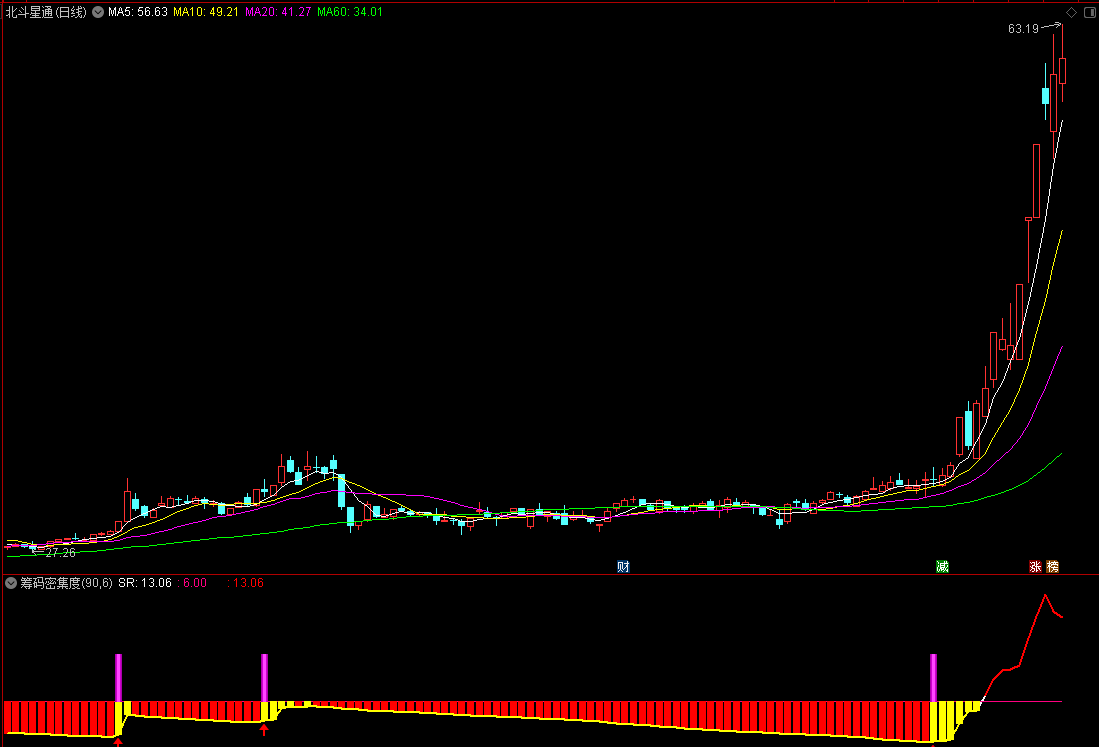Select the MA60: 34.01 indicator label
Viewport: 1099px width, 747px height.
click(350, 12)
